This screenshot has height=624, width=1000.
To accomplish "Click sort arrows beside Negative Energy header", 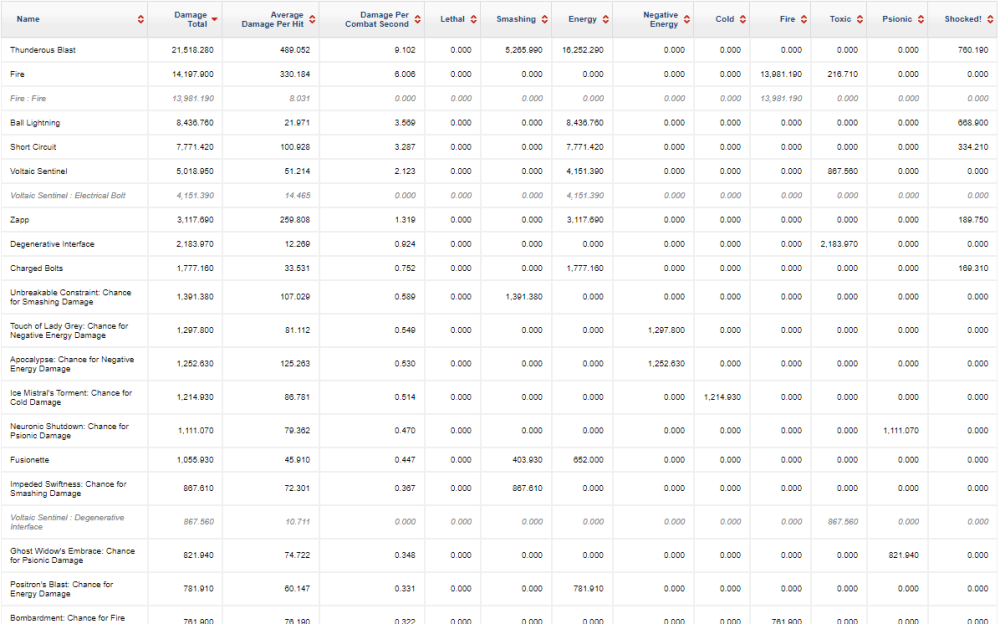I will click(687, 19).
